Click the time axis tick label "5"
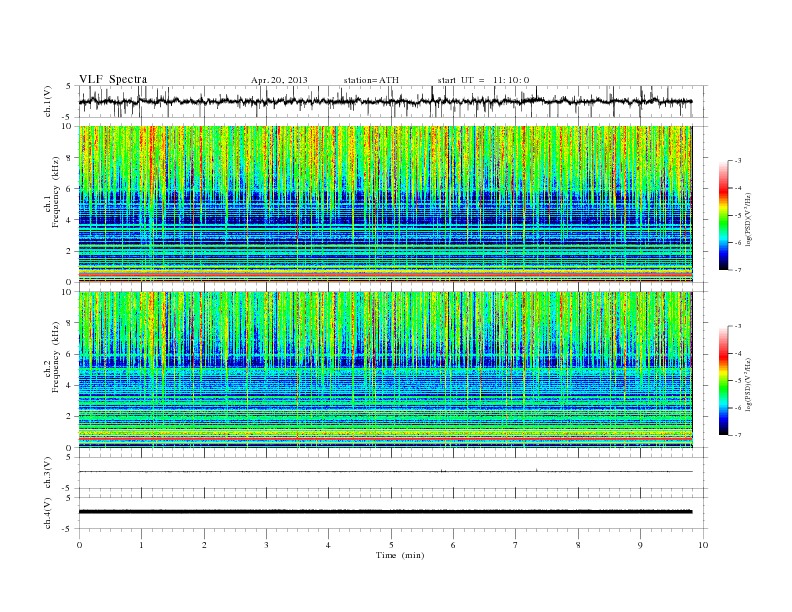Screen dimensions: 792x612 point(391,545)
